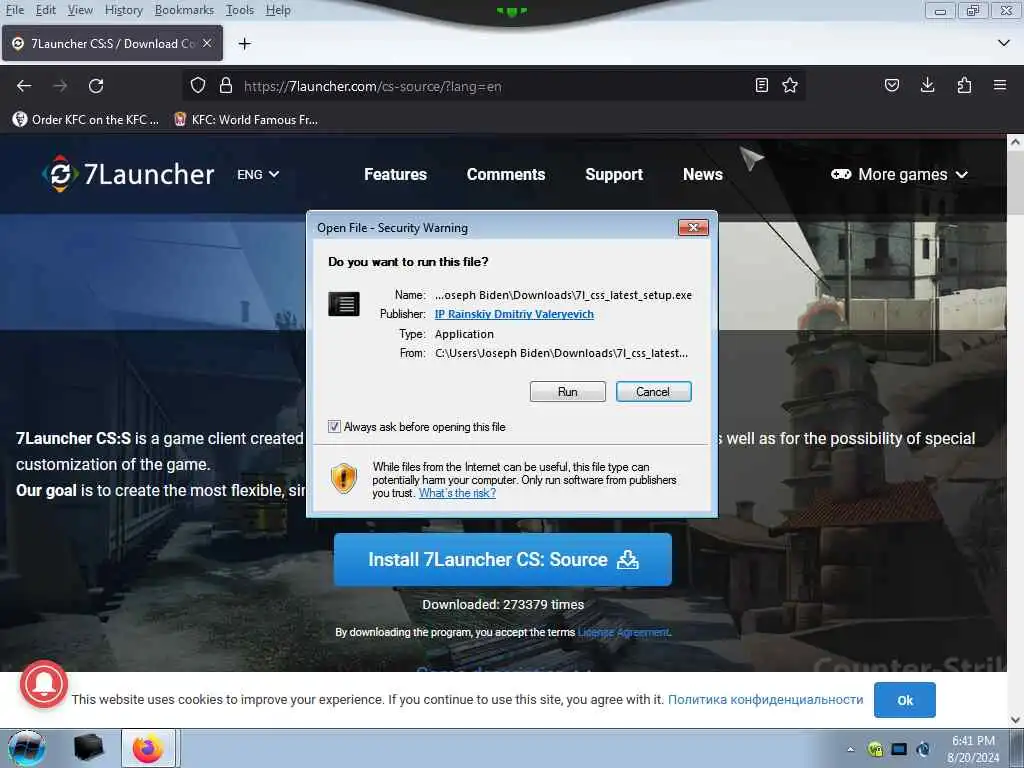Screen dimensions: 1024x768
Task: Click the Downloaded: 273379 times text
Action: click(503, 605)
